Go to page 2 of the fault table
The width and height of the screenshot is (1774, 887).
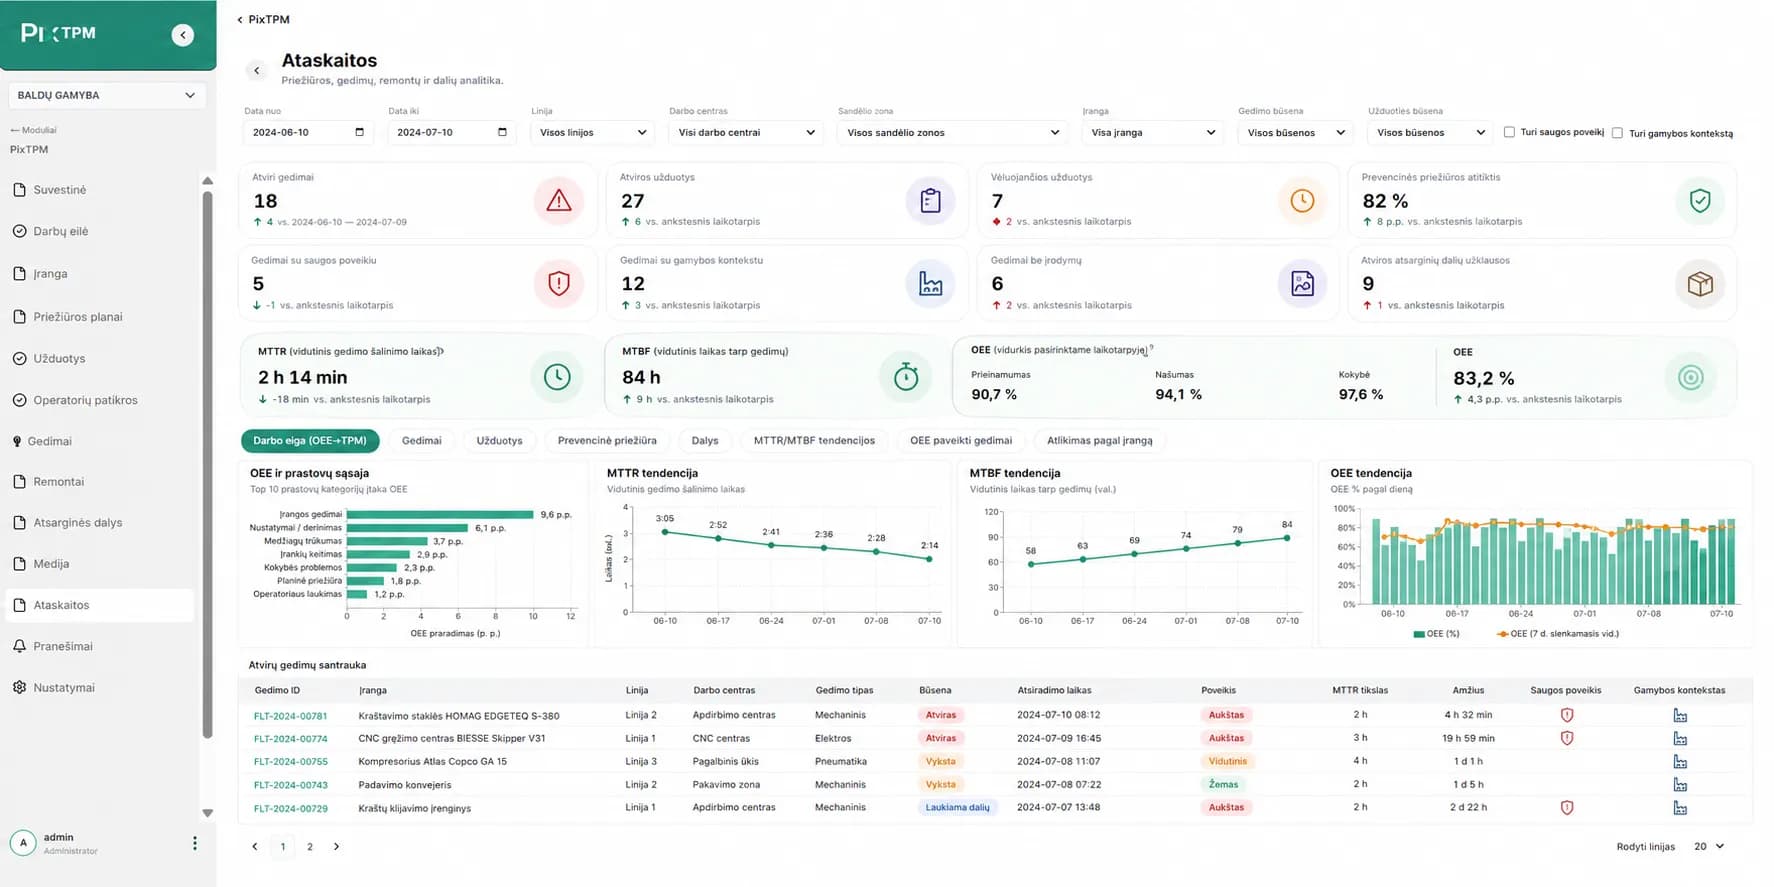click(x=310, y=847)
